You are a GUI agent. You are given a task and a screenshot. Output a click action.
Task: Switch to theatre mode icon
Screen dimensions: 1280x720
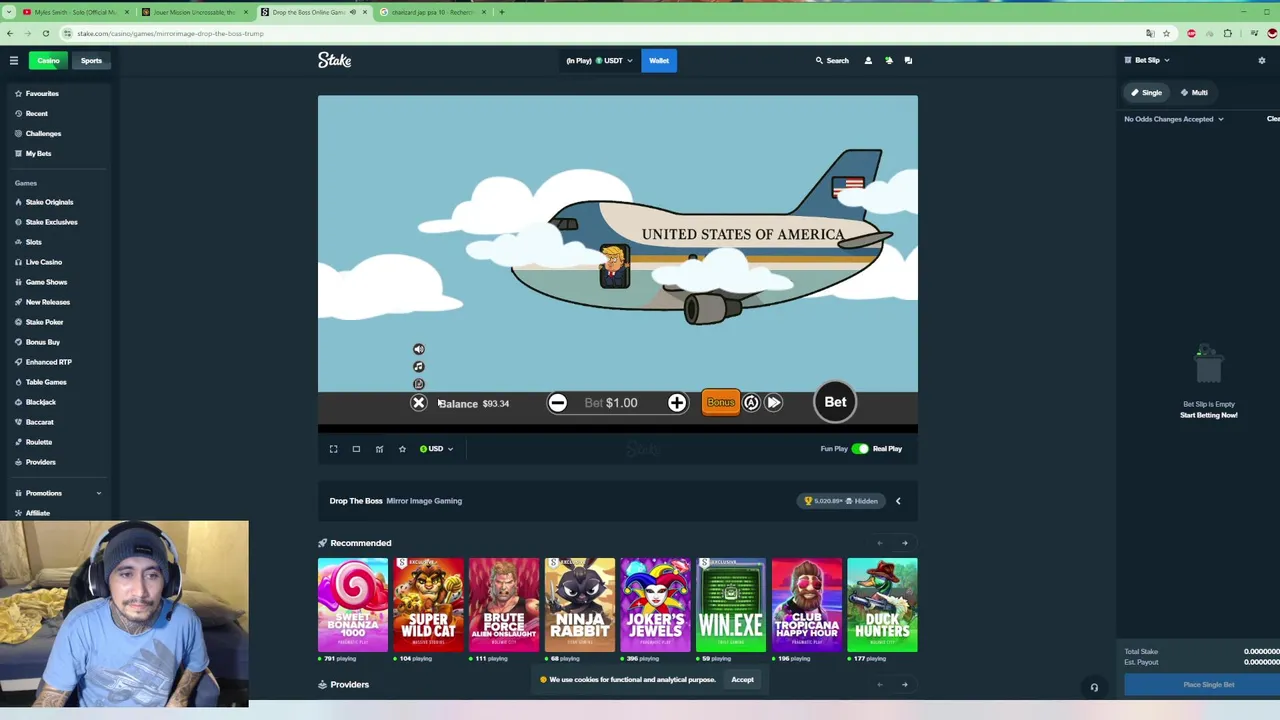tap(356, 449)
